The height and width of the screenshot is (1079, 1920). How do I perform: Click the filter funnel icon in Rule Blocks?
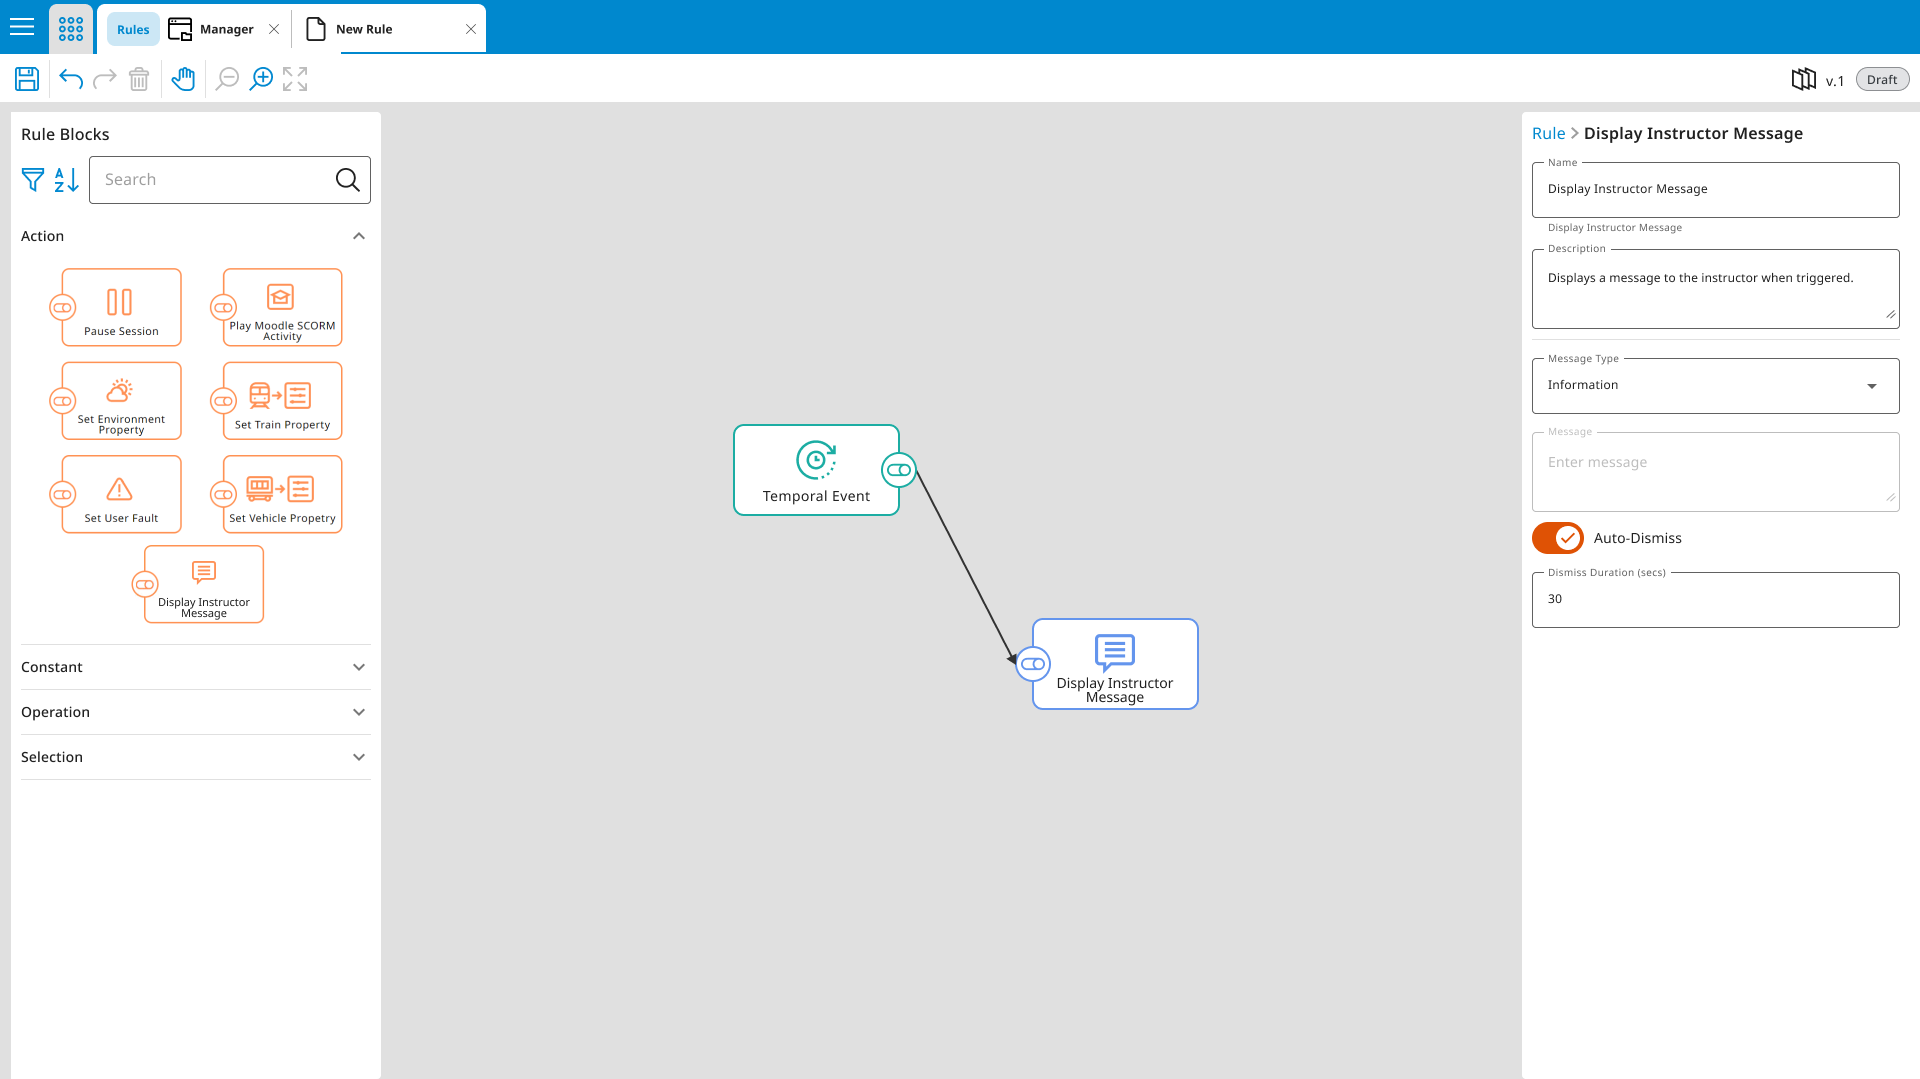coord(33,180)
